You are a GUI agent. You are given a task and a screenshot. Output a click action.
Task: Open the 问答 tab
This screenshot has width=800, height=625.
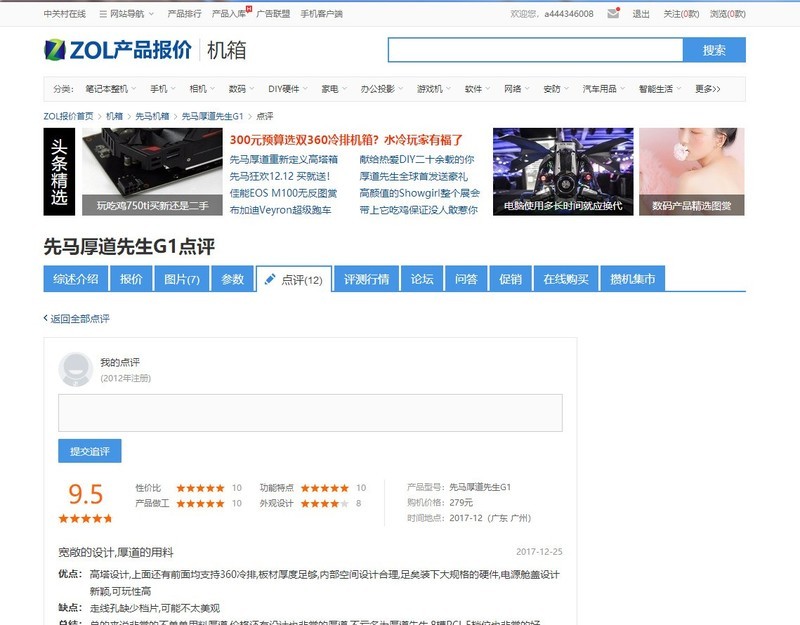(466, 279)
